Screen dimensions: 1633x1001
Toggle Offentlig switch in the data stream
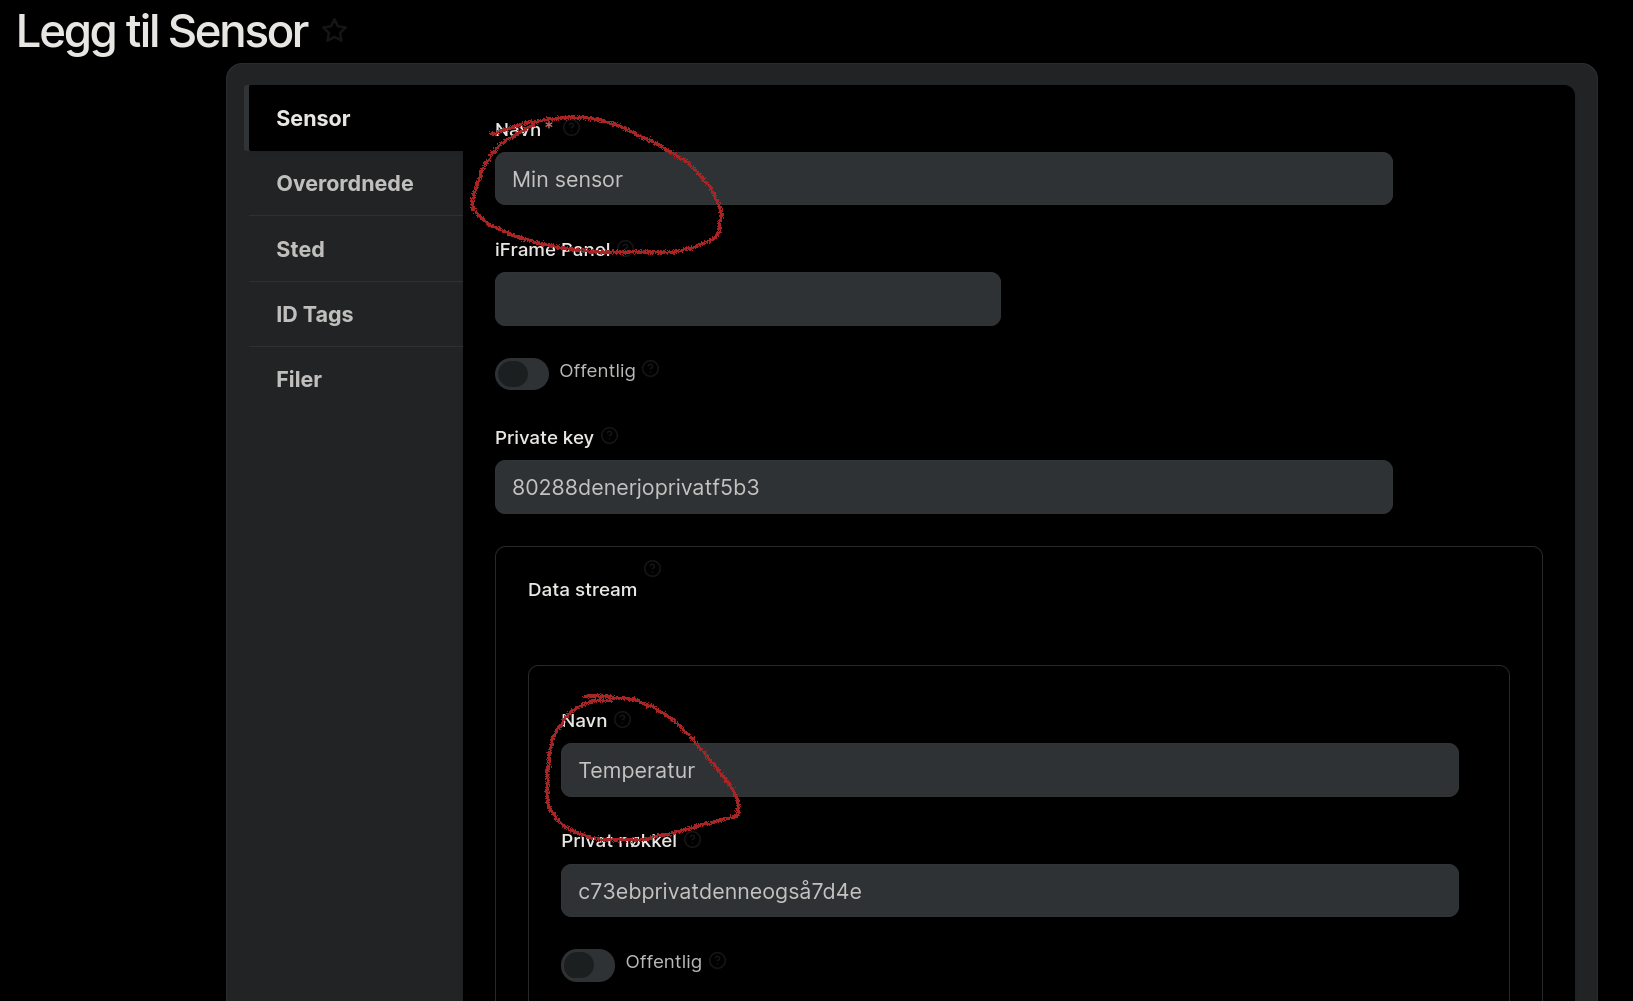click(587, 965)
